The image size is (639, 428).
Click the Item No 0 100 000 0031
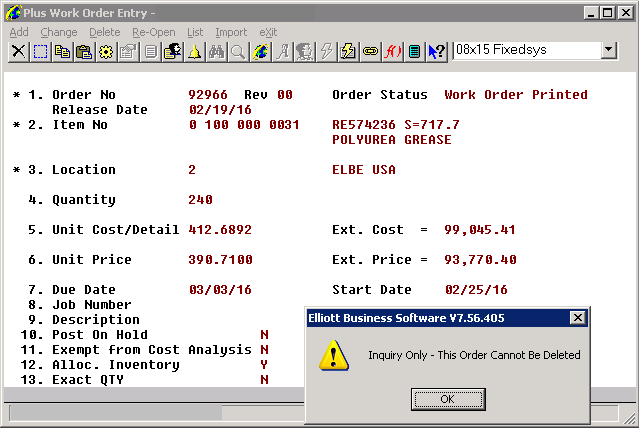tap(244, 125)
